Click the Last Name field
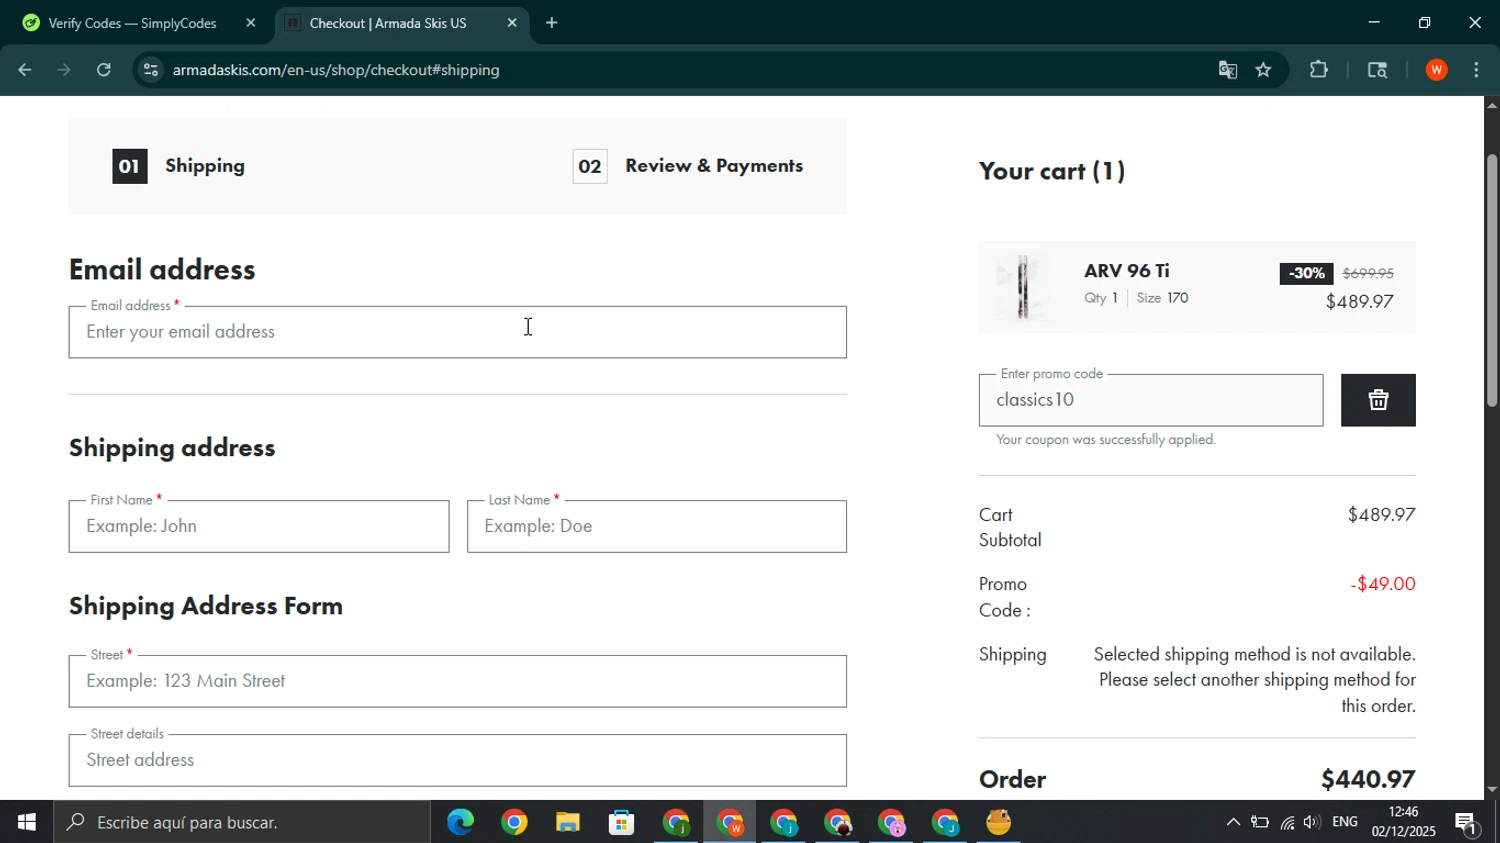Image resolution: width=1500 pixels, height=843 pixels. [657, 526]
